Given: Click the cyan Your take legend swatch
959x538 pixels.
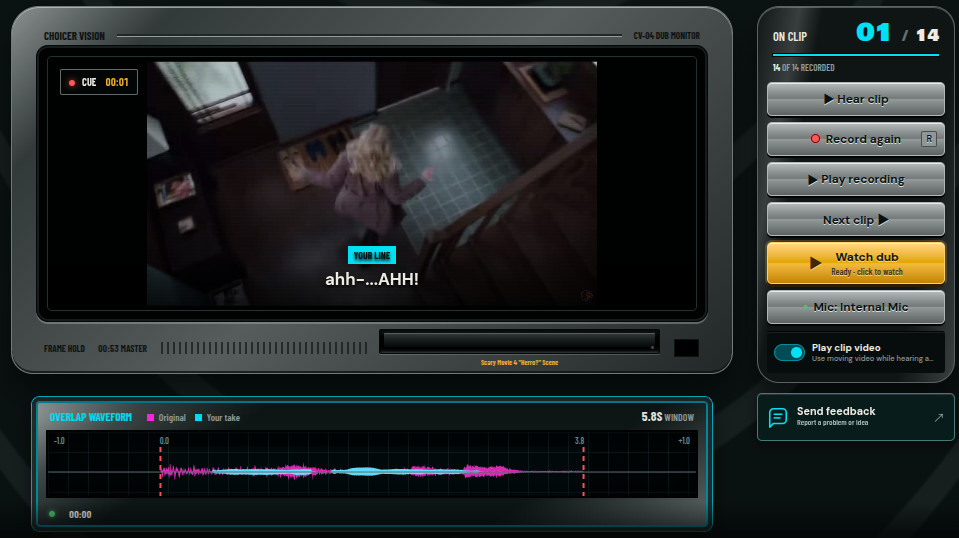Looking at the screenshot, I should (x=198, y=418).
